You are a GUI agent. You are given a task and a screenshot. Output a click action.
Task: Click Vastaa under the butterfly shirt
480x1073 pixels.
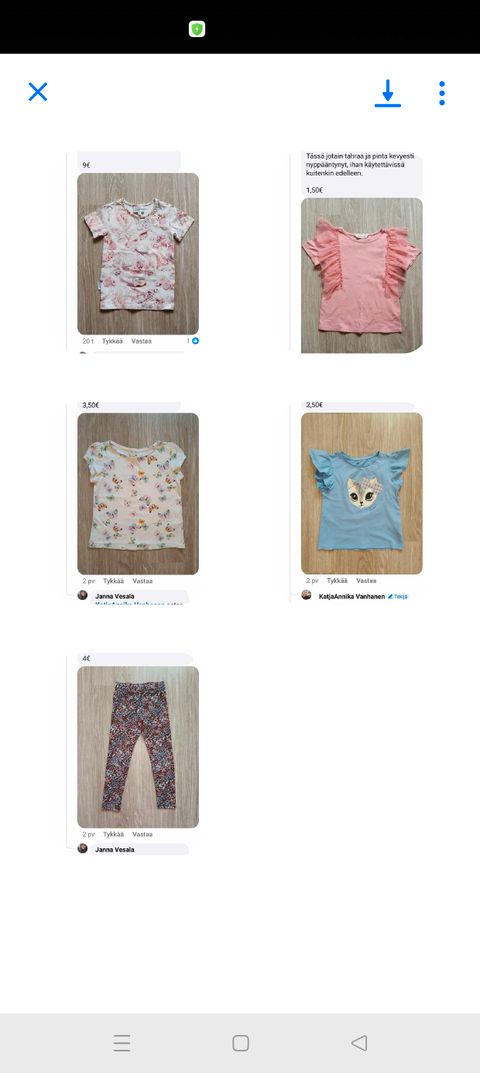[142, 581]
